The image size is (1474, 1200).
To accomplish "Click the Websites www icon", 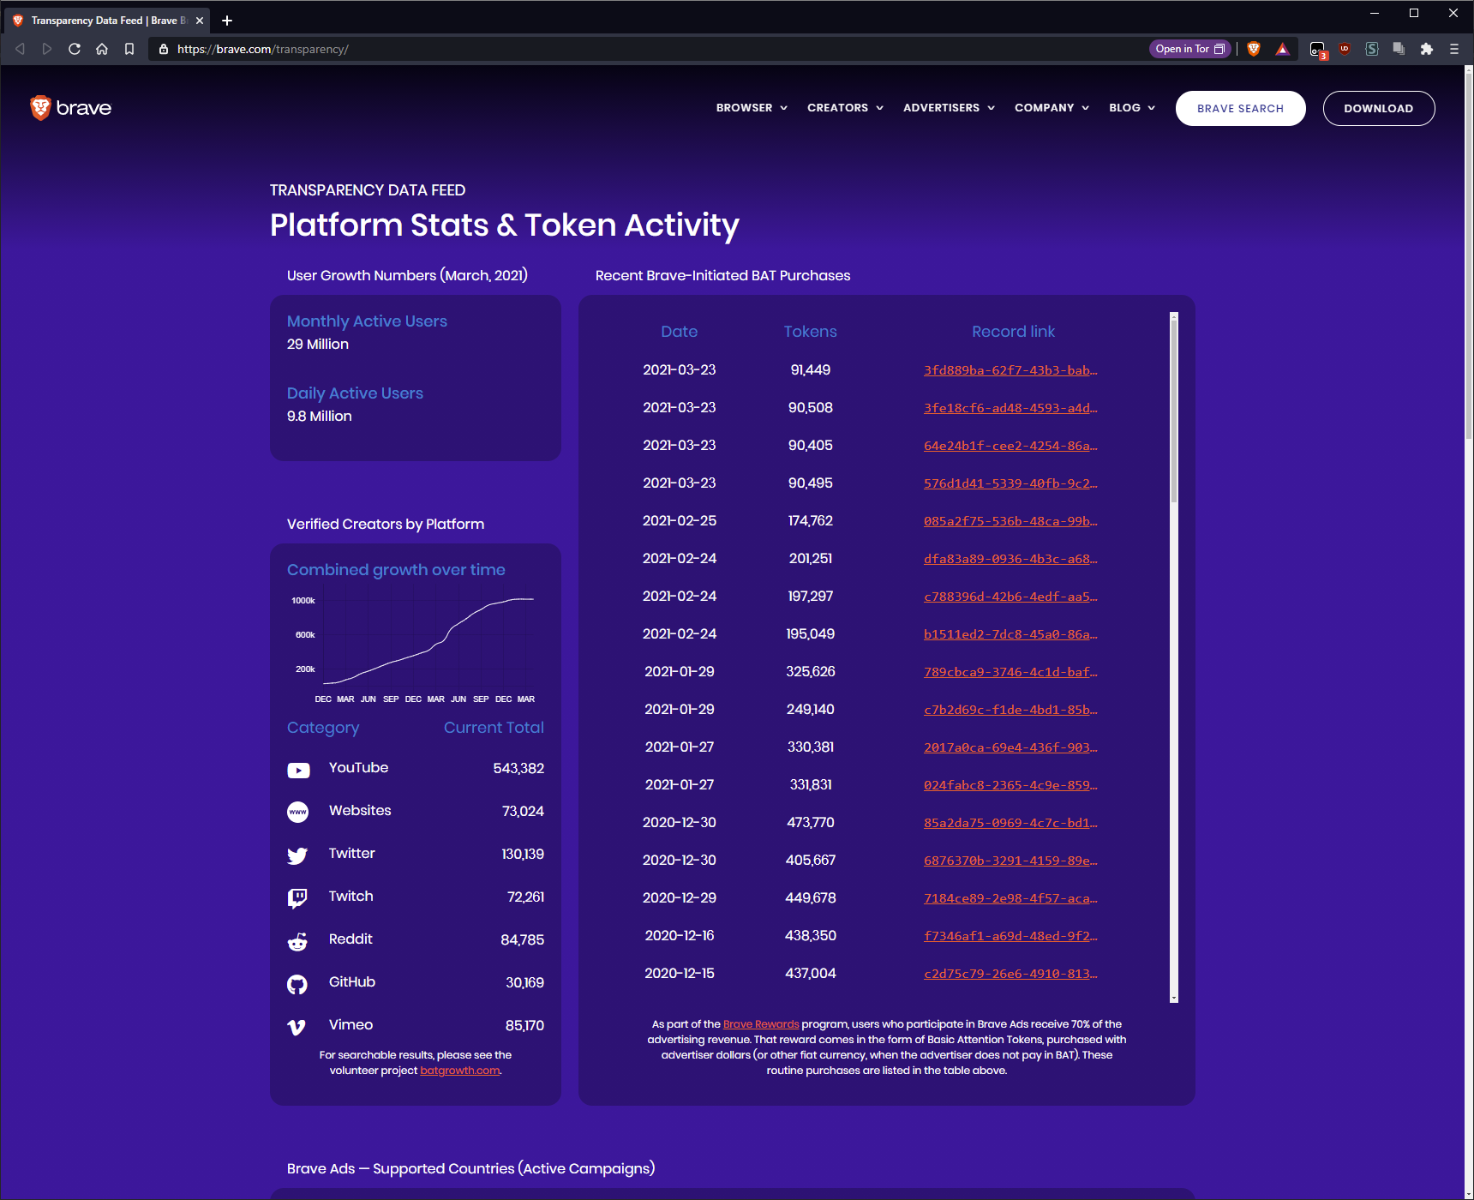I will coord(298,812).
